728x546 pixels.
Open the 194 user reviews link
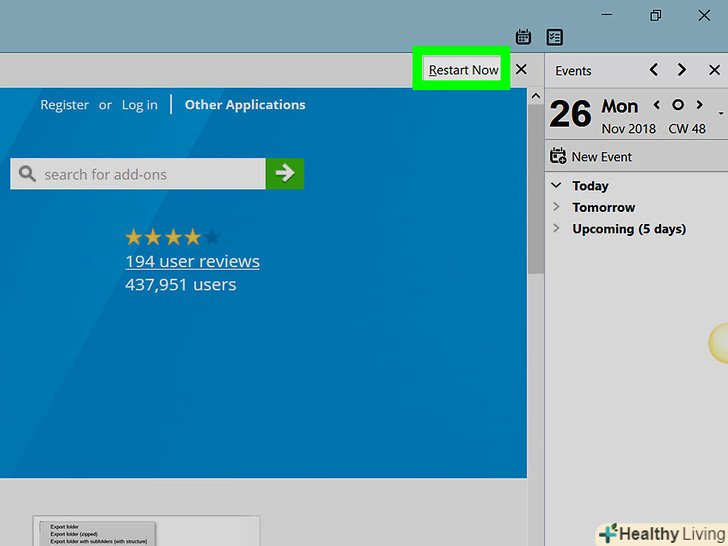click(x=192, y=261)
